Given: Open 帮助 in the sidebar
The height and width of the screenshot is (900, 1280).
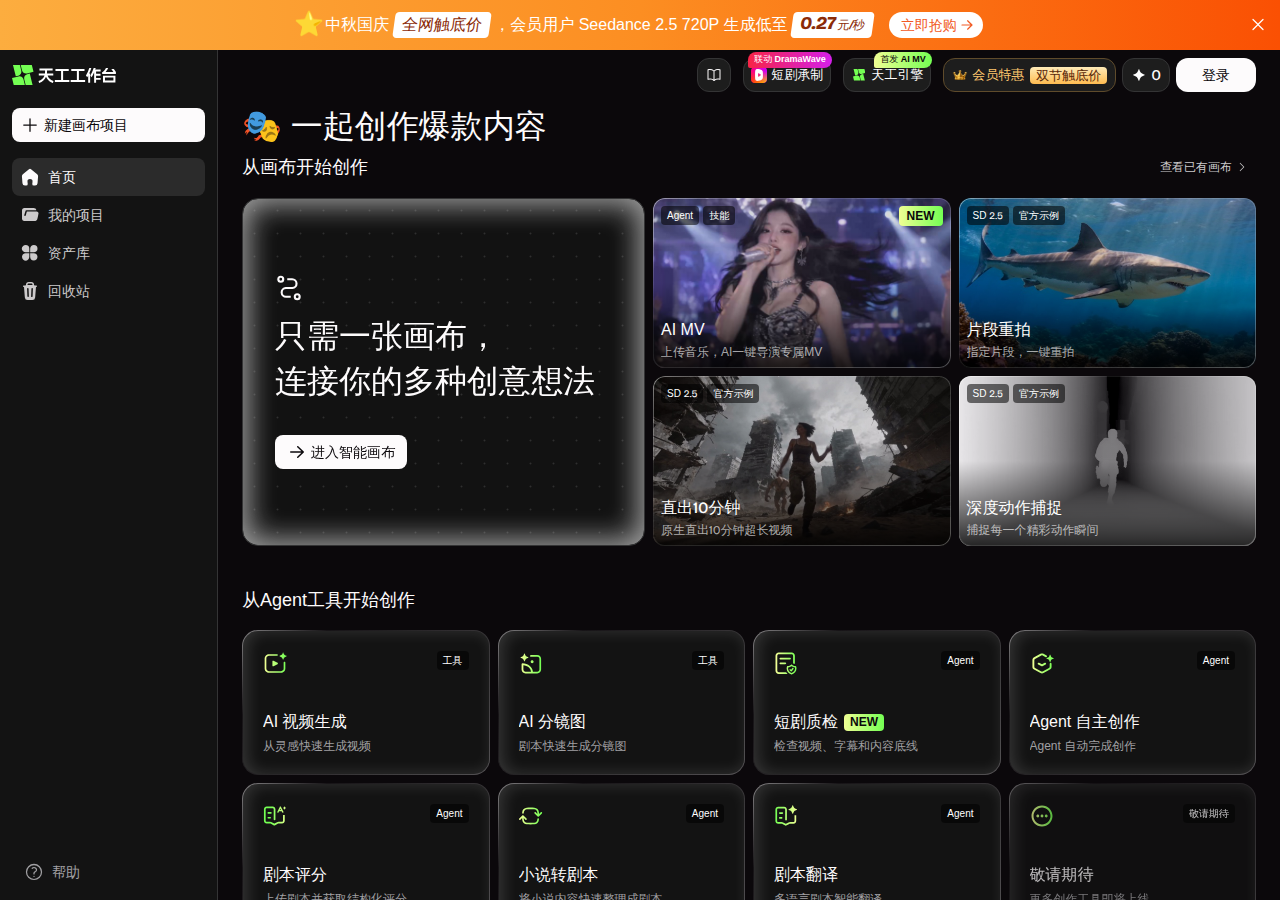Looking at the screenshot, I should tap(53, 872).
